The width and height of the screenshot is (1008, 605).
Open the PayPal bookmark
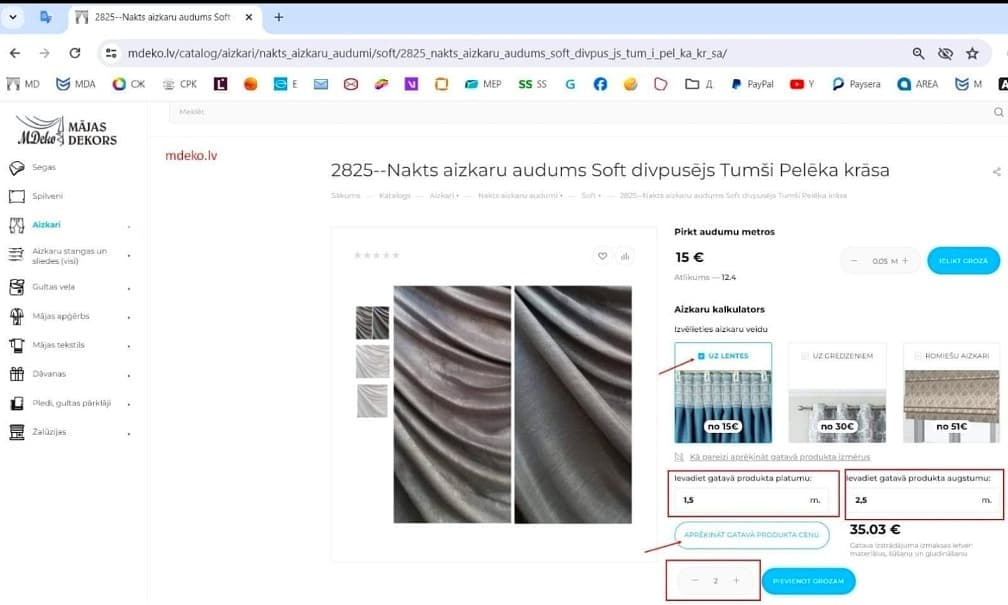click(752, 84)
